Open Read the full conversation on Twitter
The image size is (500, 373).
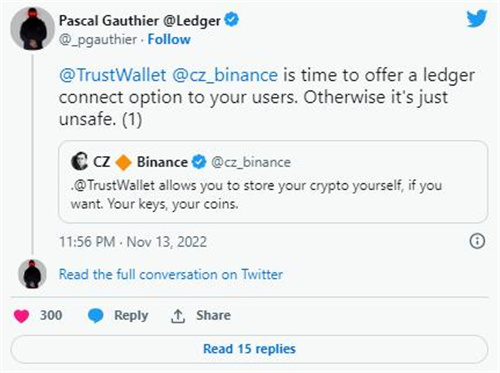(171, 274)
